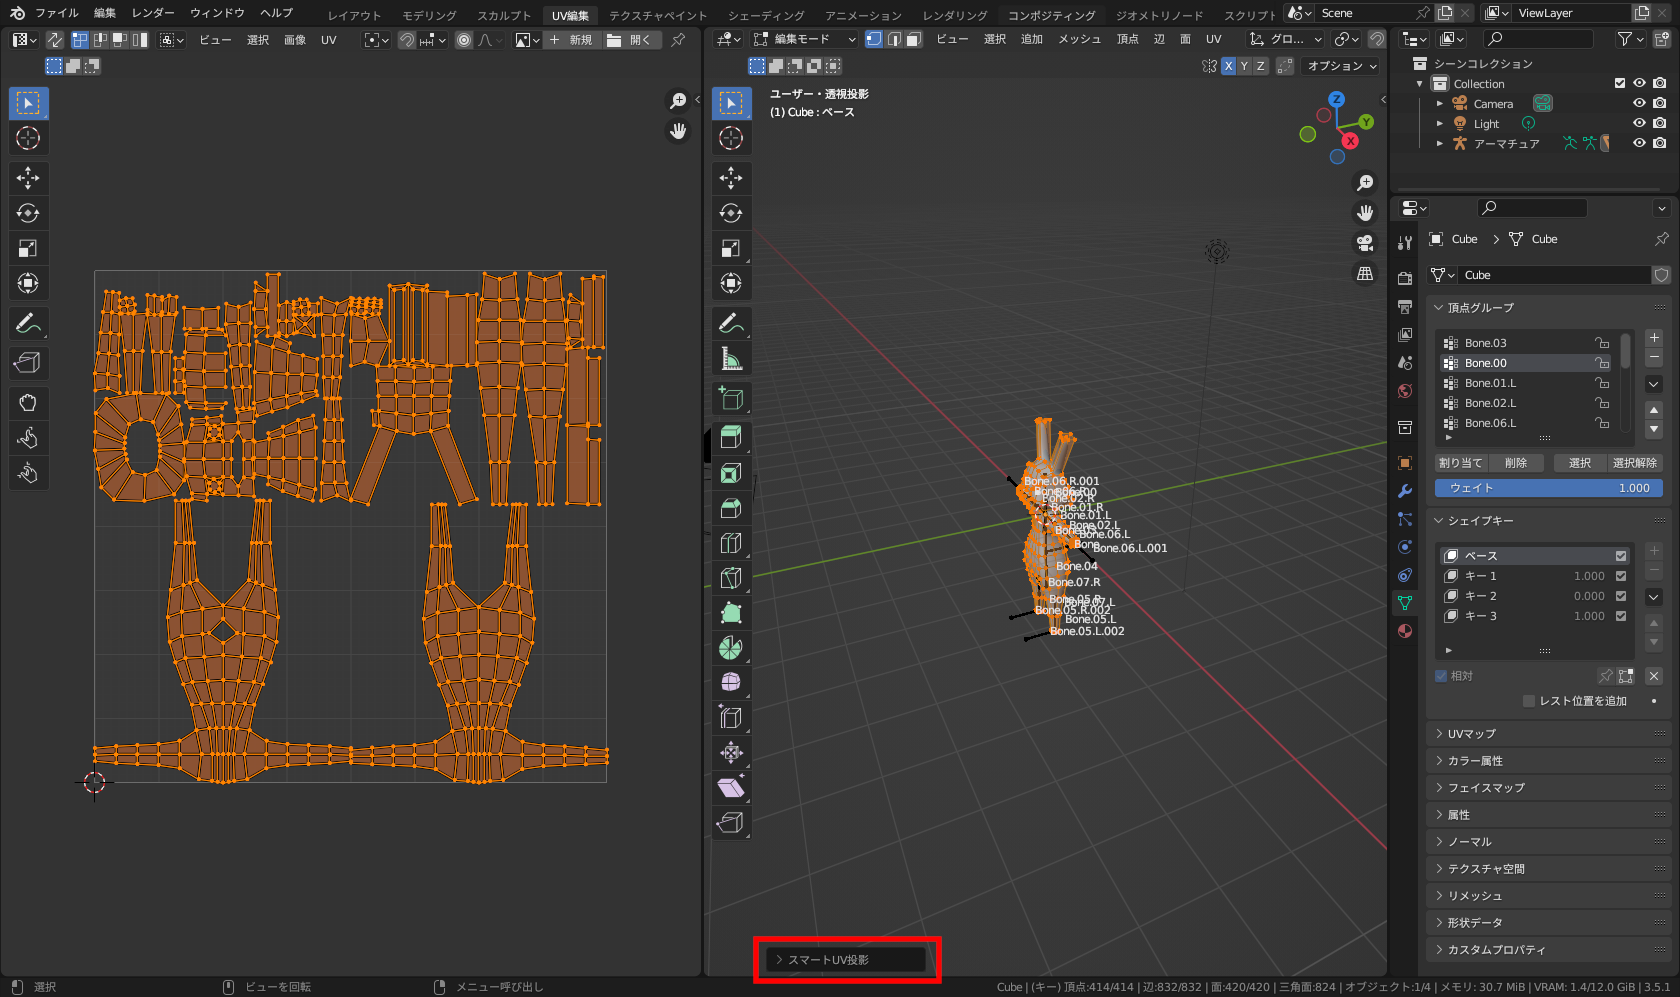Click the ウェイト value slider
The width and height of the screenshot is (1680, 997).
click(1547, 488)
